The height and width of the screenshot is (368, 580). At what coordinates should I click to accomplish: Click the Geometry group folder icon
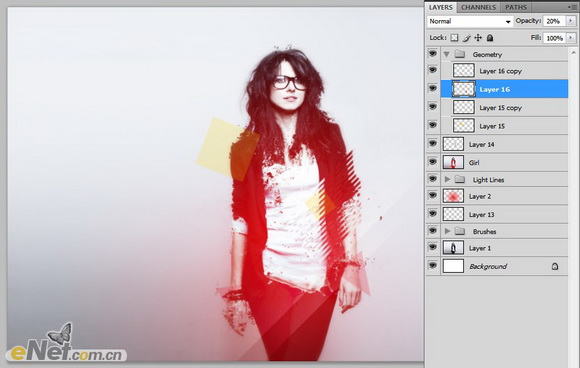tap(459, 54)
